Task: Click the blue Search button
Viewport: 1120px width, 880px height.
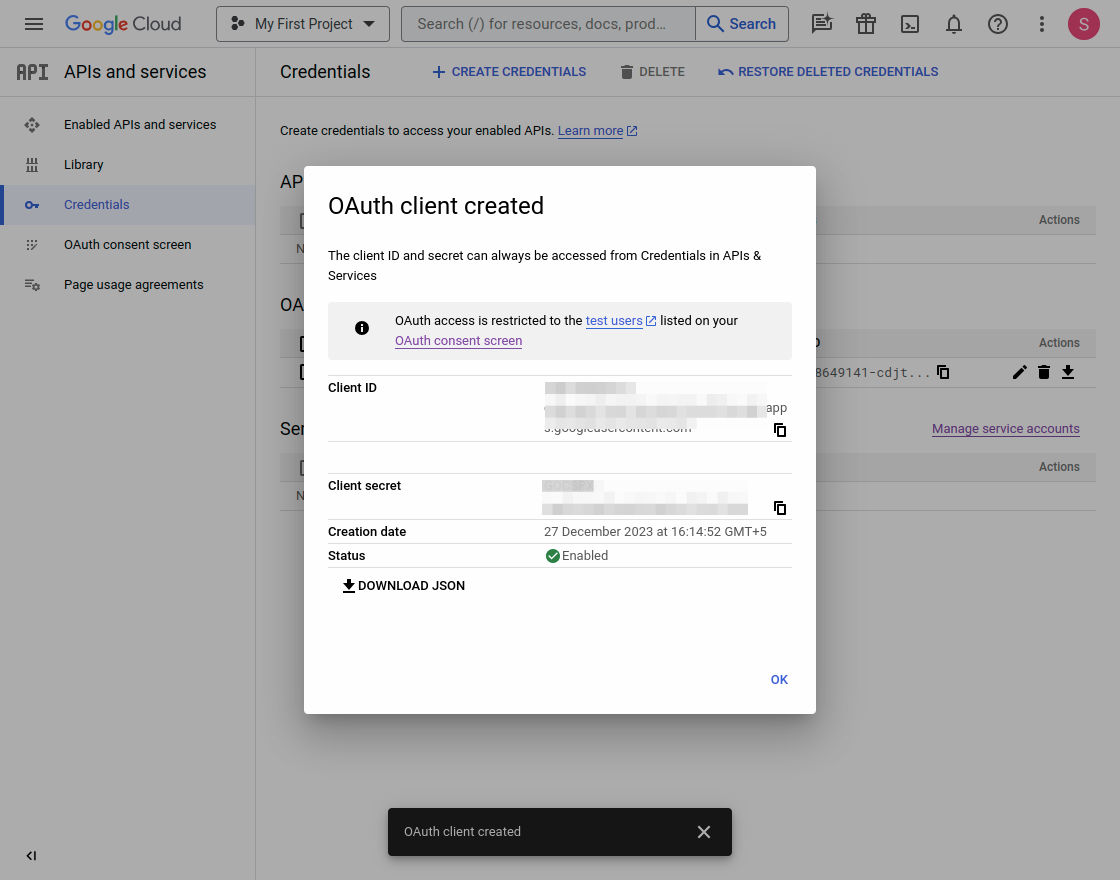Action: 741,24
